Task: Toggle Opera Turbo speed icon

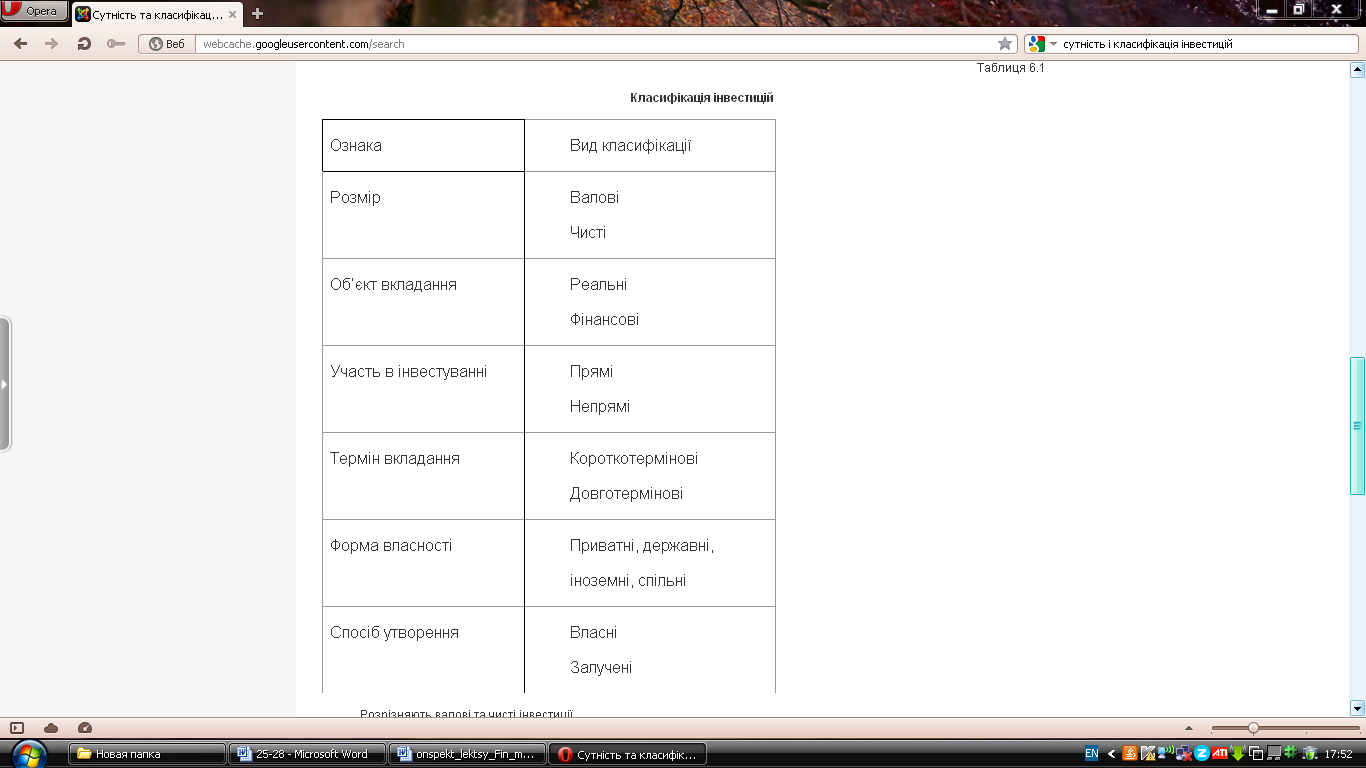Action: [85, 728]
